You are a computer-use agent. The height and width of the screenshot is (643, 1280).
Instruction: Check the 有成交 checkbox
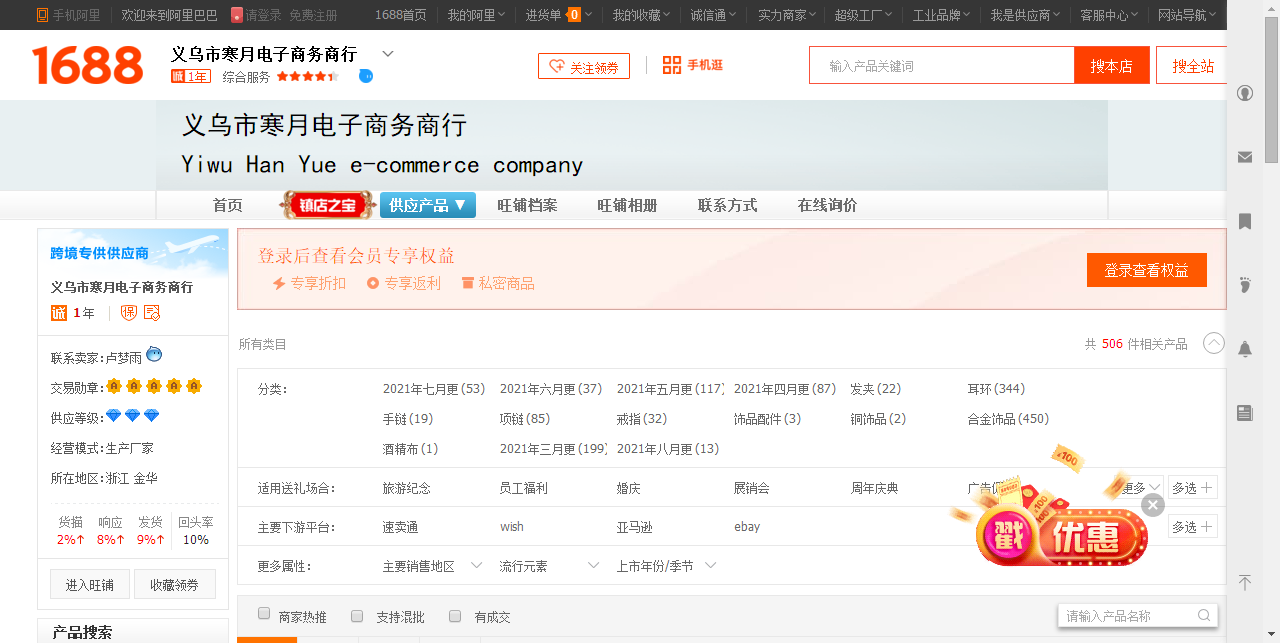[x=455, y=615]
